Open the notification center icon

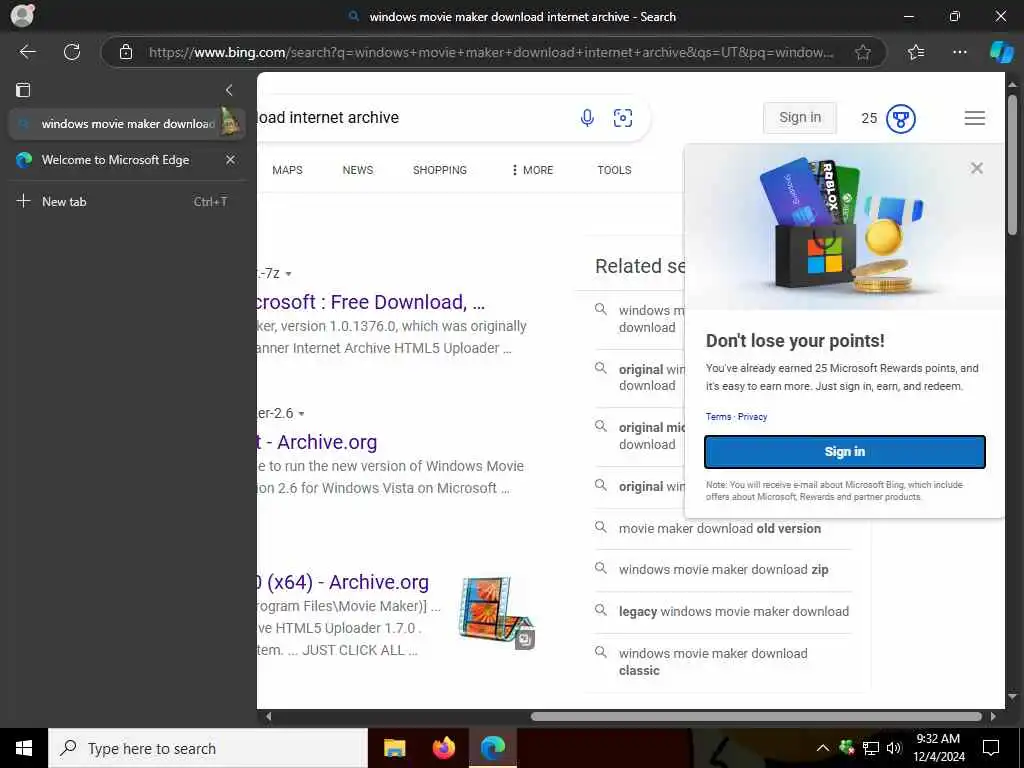point(991,748)
